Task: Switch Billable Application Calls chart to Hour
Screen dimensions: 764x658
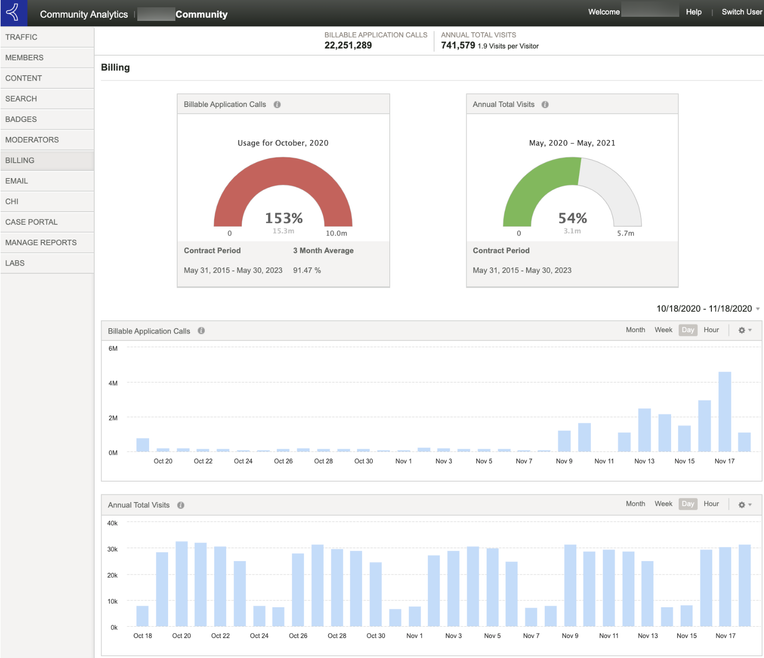Action: tap(711, 330)
